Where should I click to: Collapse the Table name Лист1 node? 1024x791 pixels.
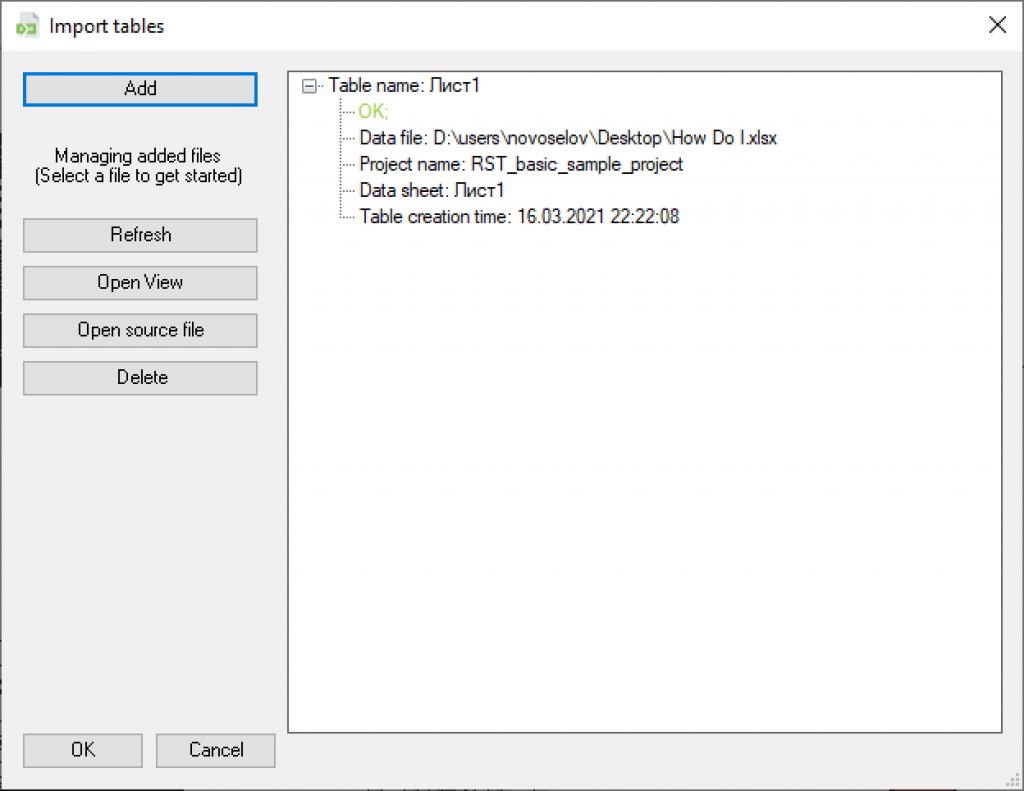[x=309, y=86]
